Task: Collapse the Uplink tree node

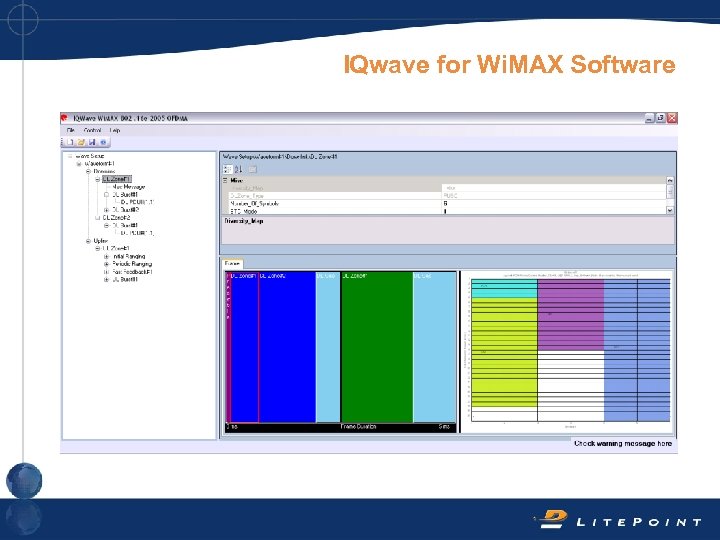Action: pos(88,241)
